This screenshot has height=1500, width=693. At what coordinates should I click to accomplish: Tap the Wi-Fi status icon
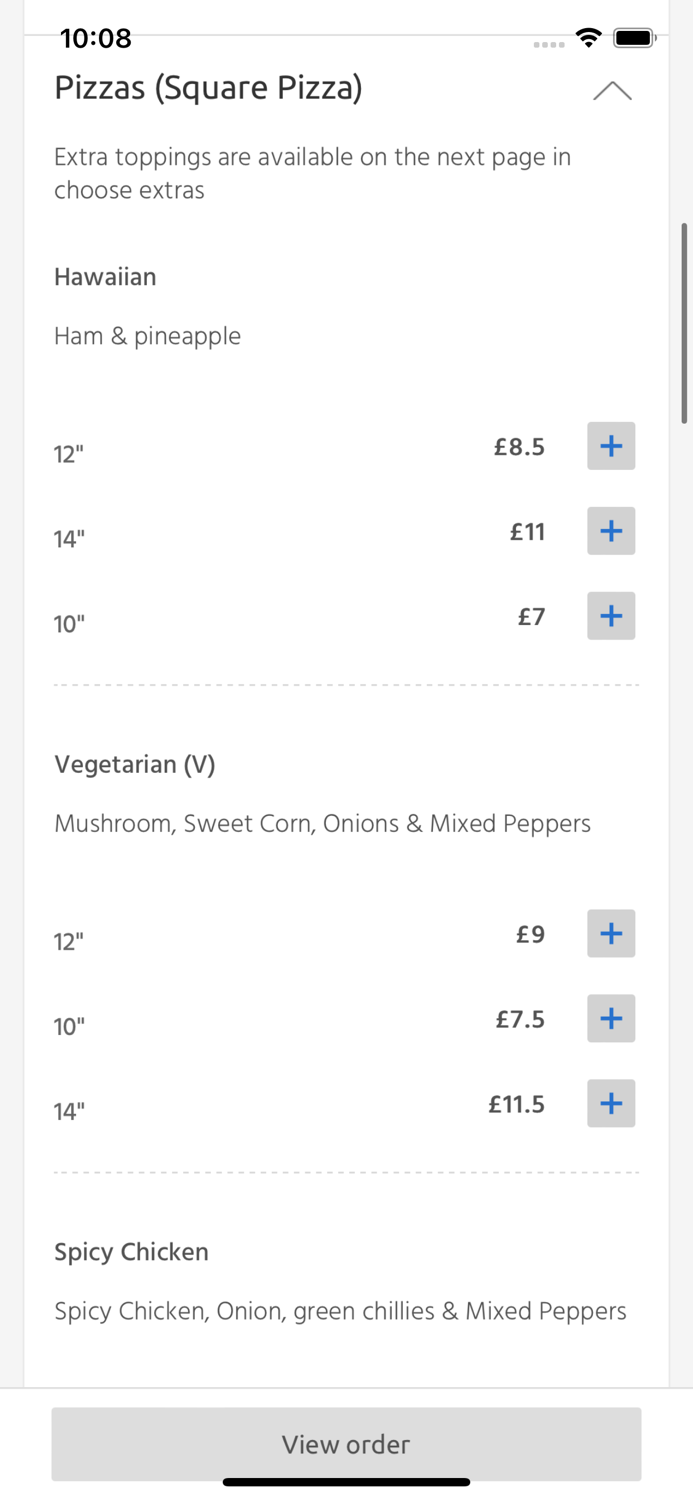click(x=589, y=38)
